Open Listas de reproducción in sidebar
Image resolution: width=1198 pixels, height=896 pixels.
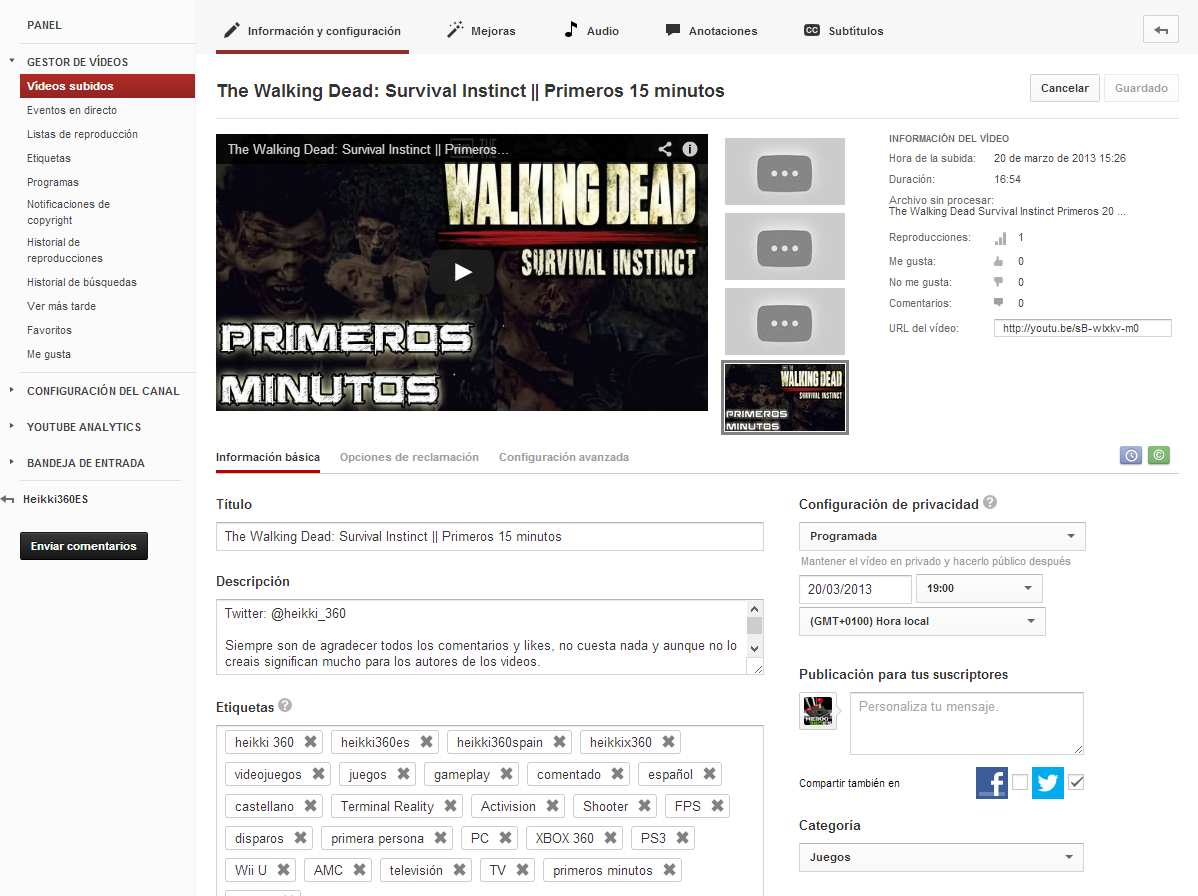pos(83,134)
